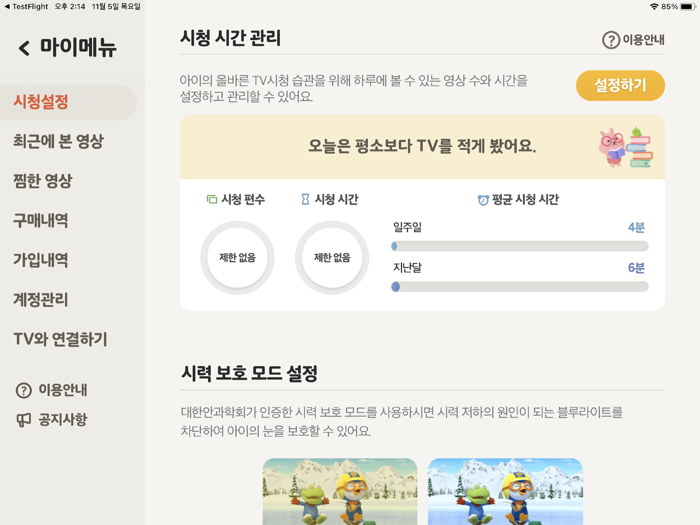Click the 시청 편수 video count icon

click(212, 199)
